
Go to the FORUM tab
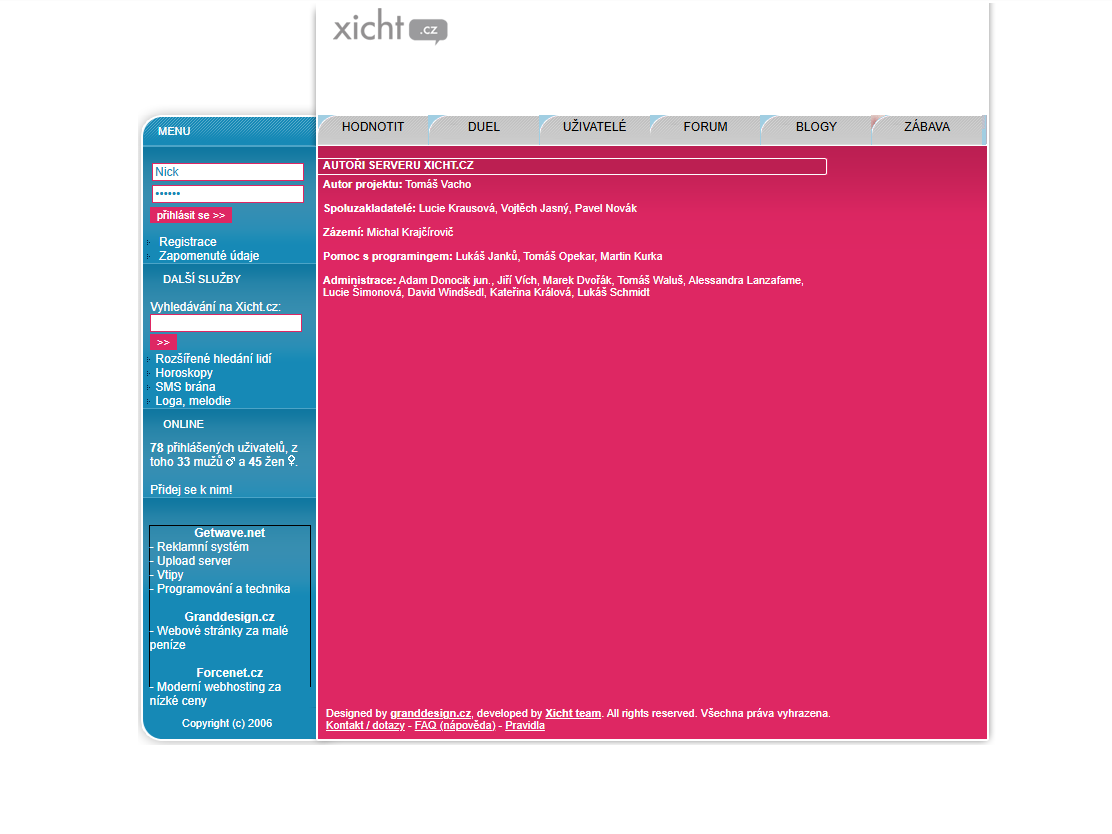705,127
